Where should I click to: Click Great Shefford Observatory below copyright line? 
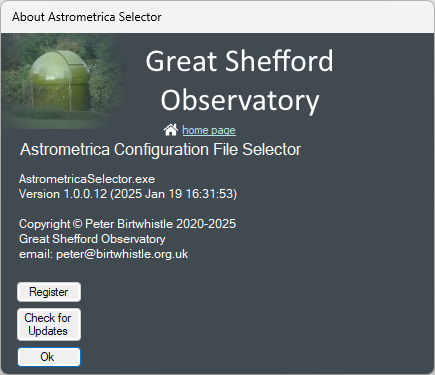pos(92,239)
